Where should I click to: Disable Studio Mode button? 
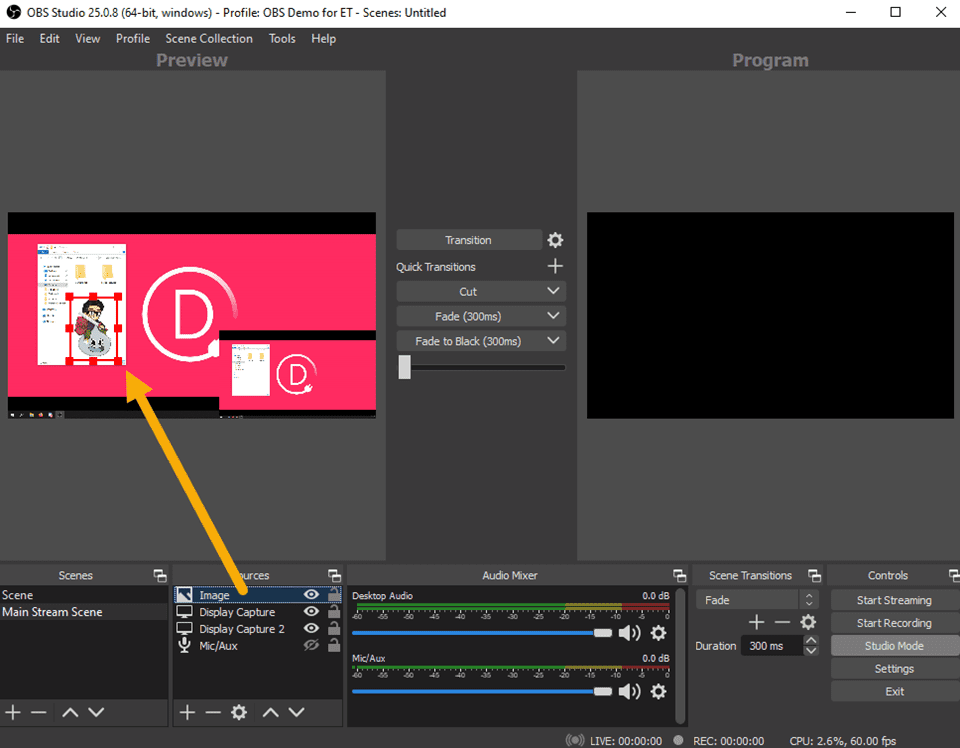tap(893, 646)
